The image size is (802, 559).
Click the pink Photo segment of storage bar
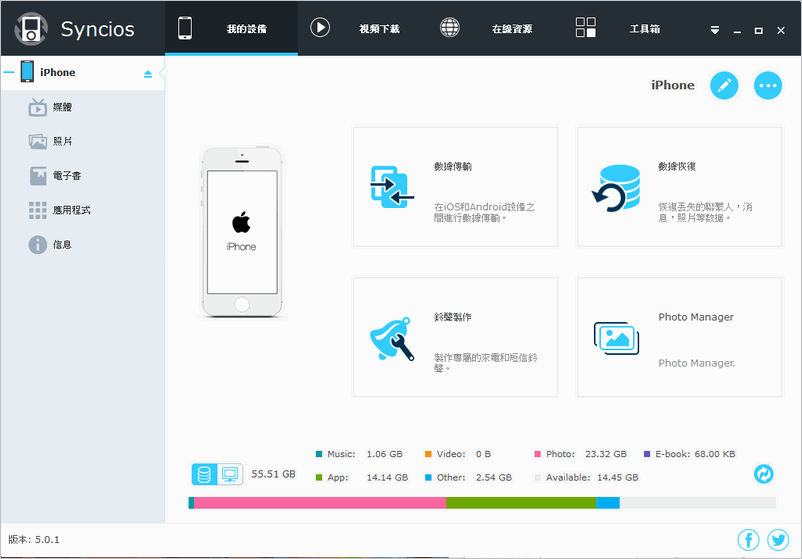(x=320, y=503)
